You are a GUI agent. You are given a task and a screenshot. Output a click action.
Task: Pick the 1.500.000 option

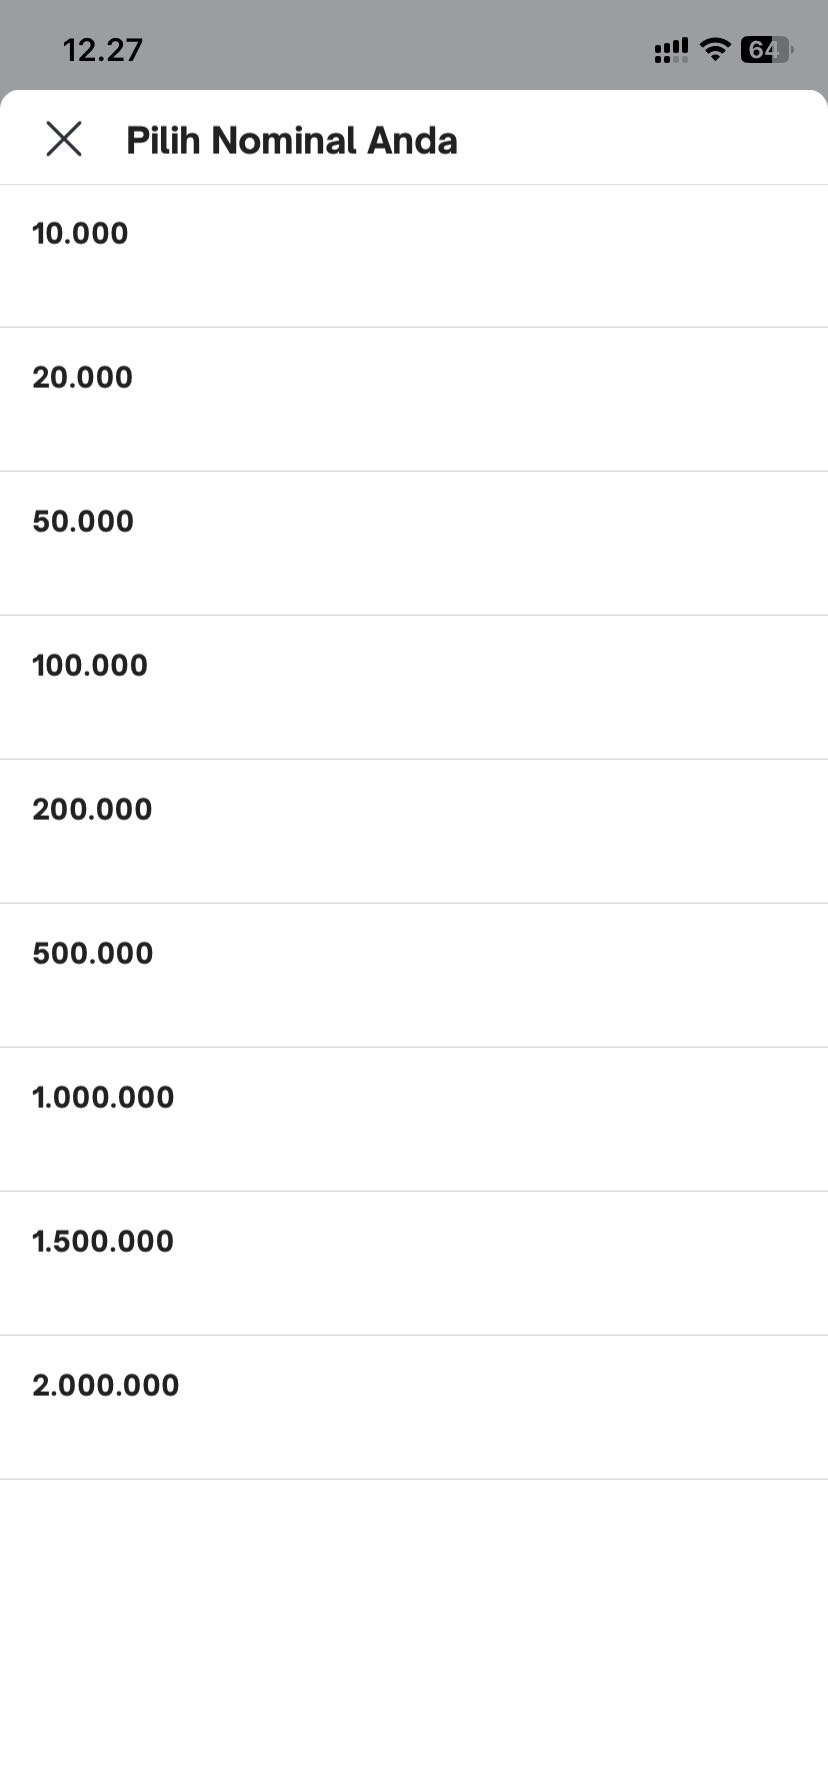(x=414, y=1264)
